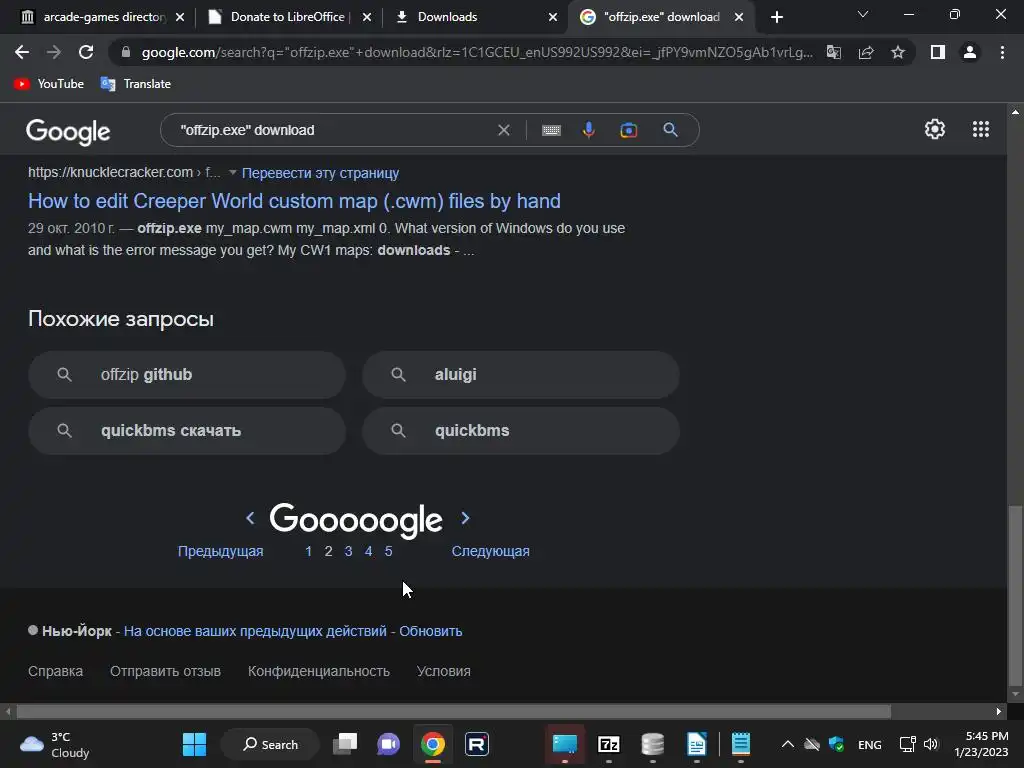
Task: Close the "offzip.exe" download tab
Action: tap(739, 17)
